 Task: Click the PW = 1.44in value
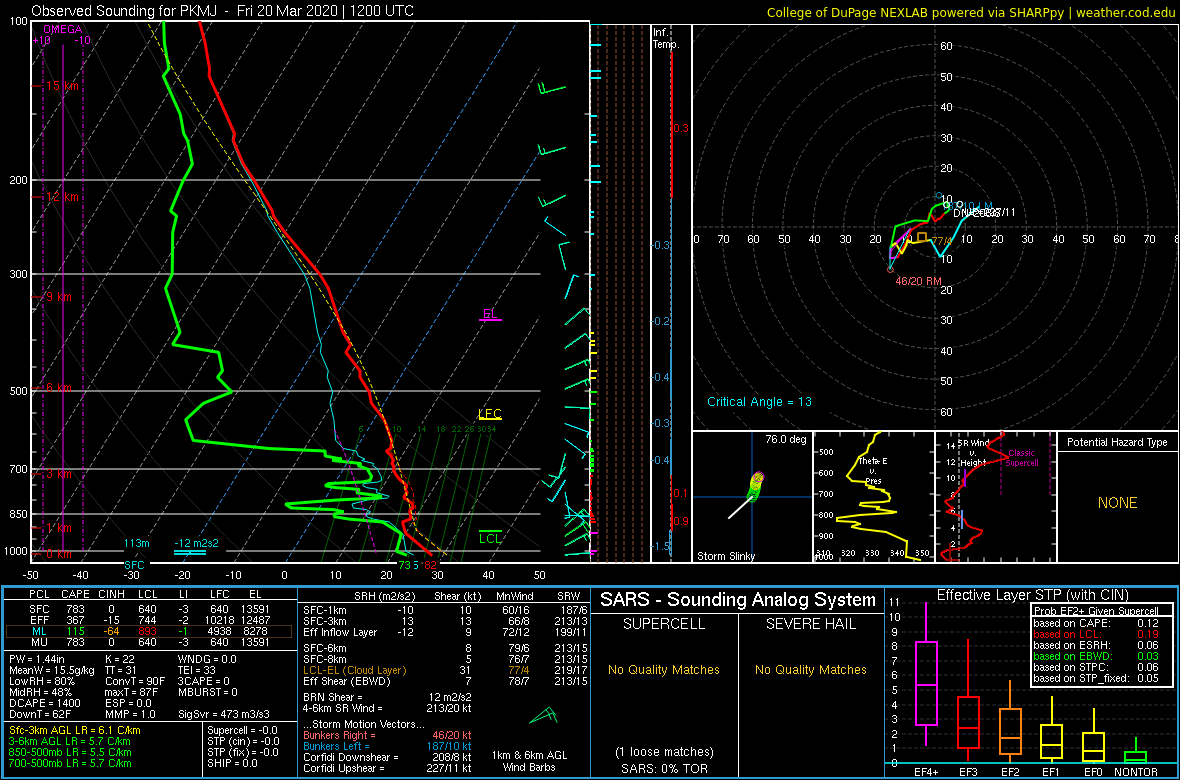[x=38, y=659]
